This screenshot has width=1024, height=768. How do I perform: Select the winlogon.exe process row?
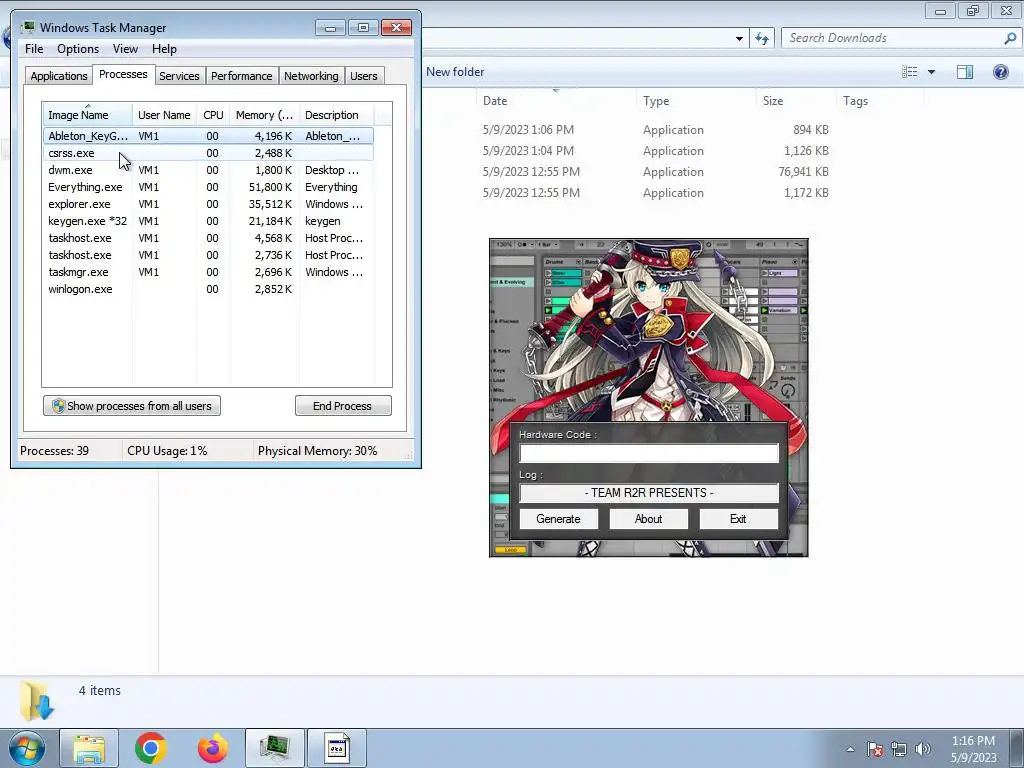[208, 289]
